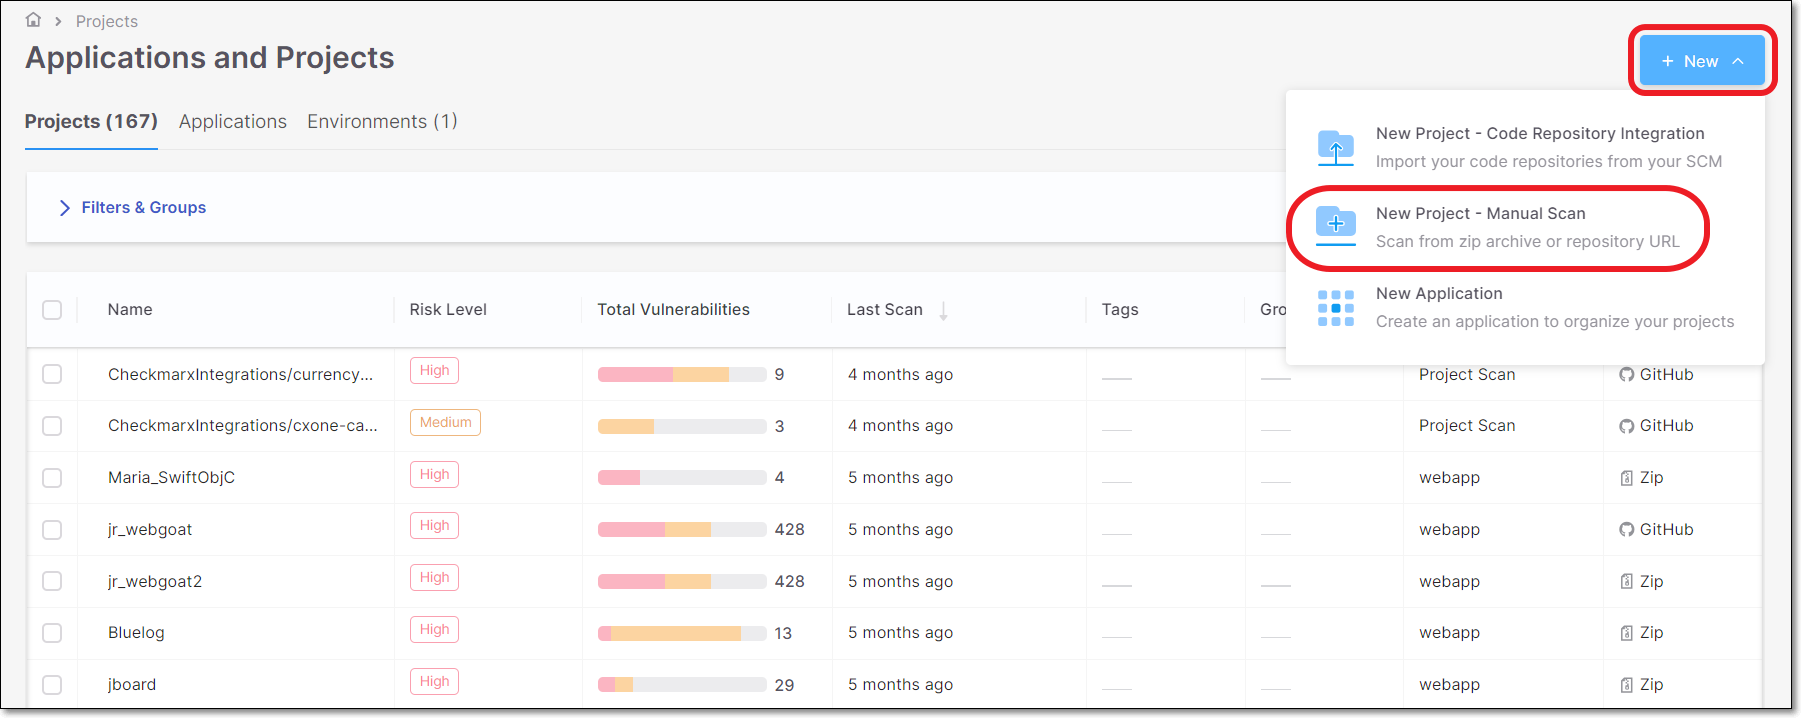Click the Medium risk badge
The image size is (1801, 718).
[x=445, y=423]
